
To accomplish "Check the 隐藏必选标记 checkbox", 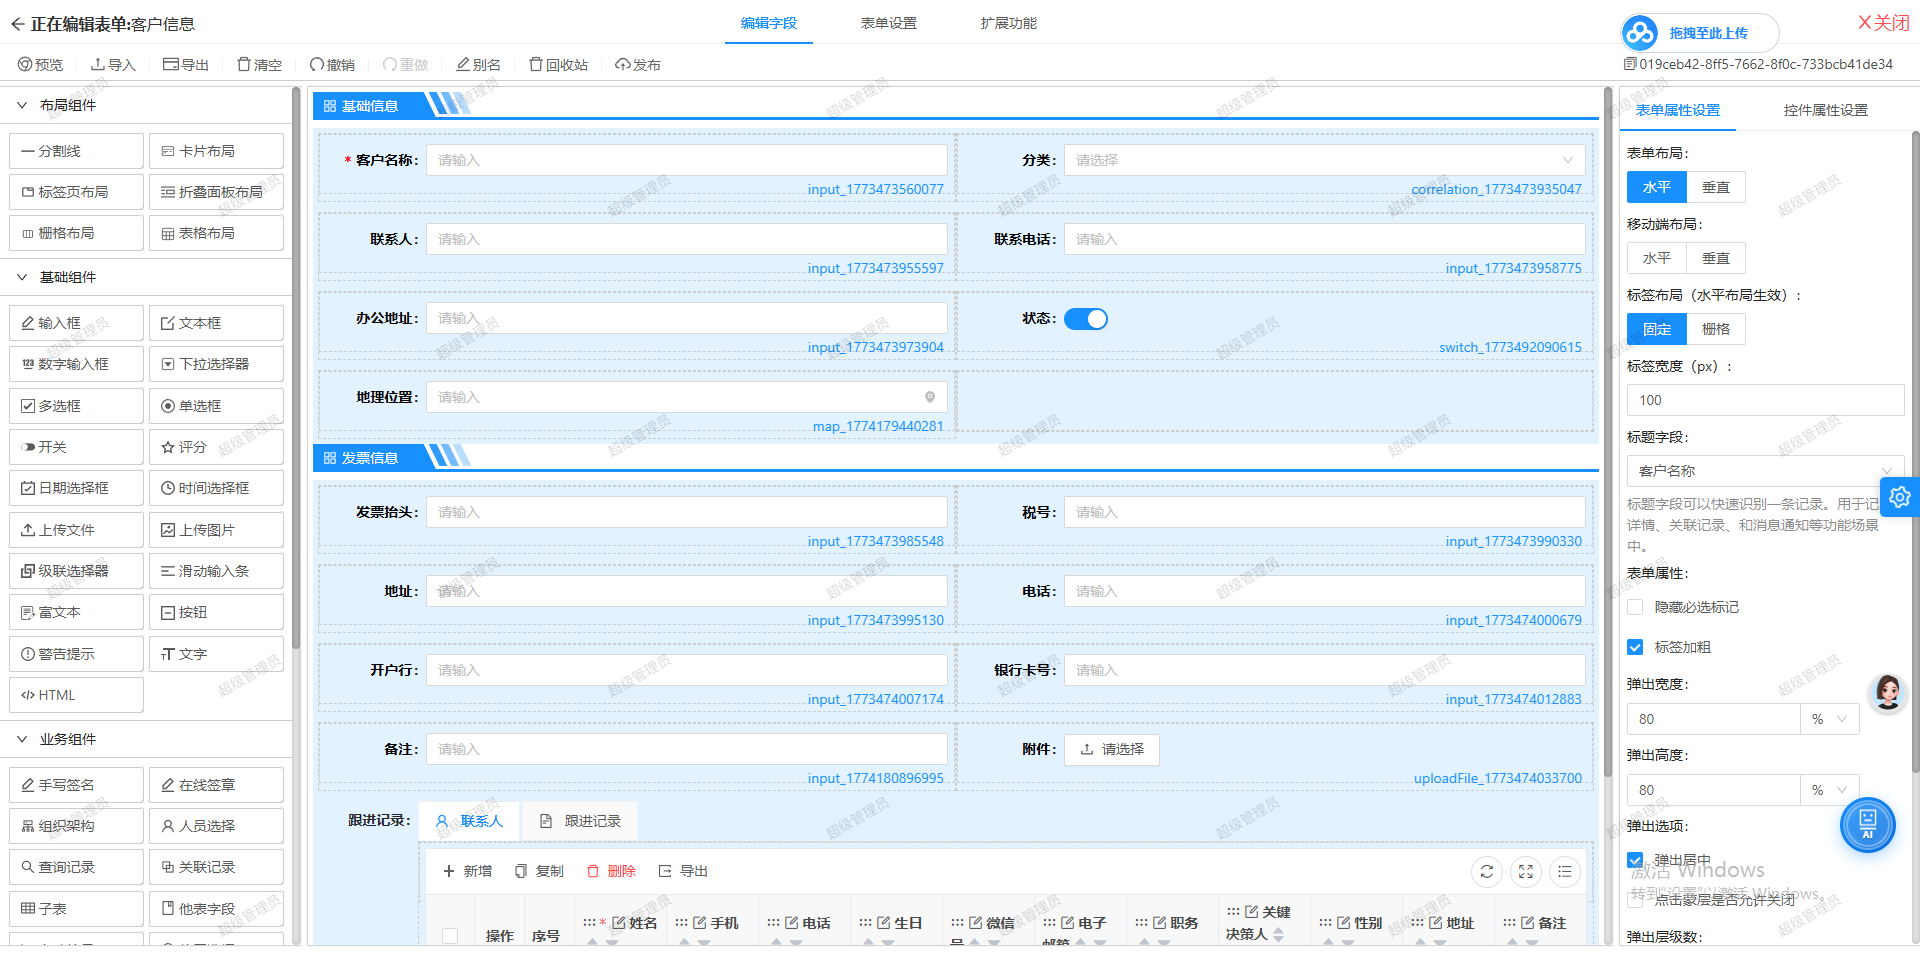I will point(1635,607).
